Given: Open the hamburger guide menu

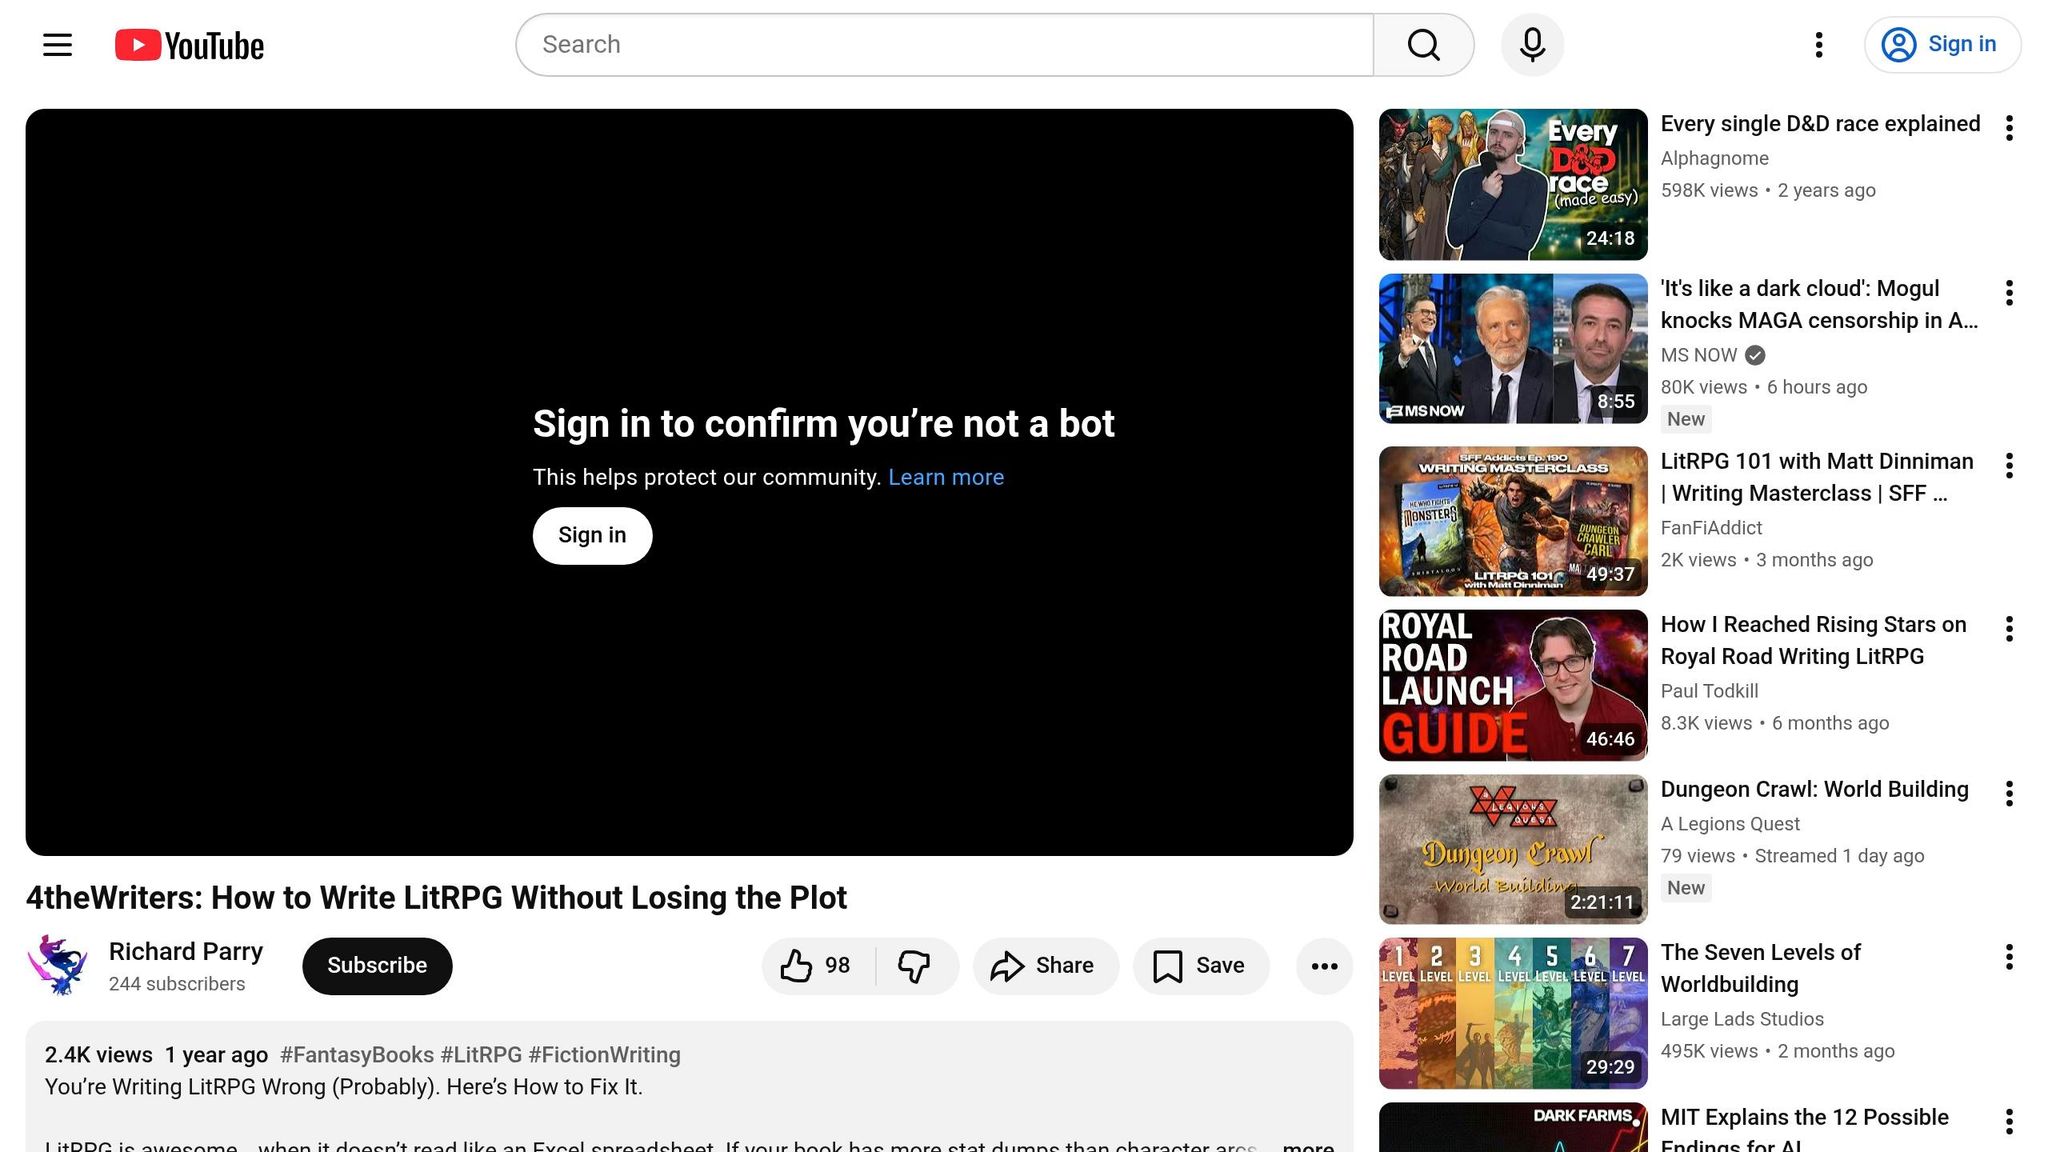Looking at the screenshot, I should (58, 45).
